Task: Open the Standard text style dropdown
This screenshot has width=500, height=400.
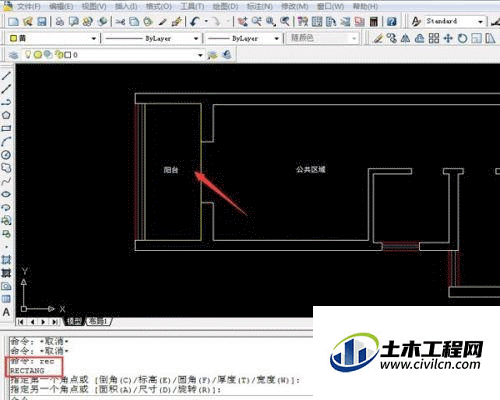Action: click(x=480, y=22)
